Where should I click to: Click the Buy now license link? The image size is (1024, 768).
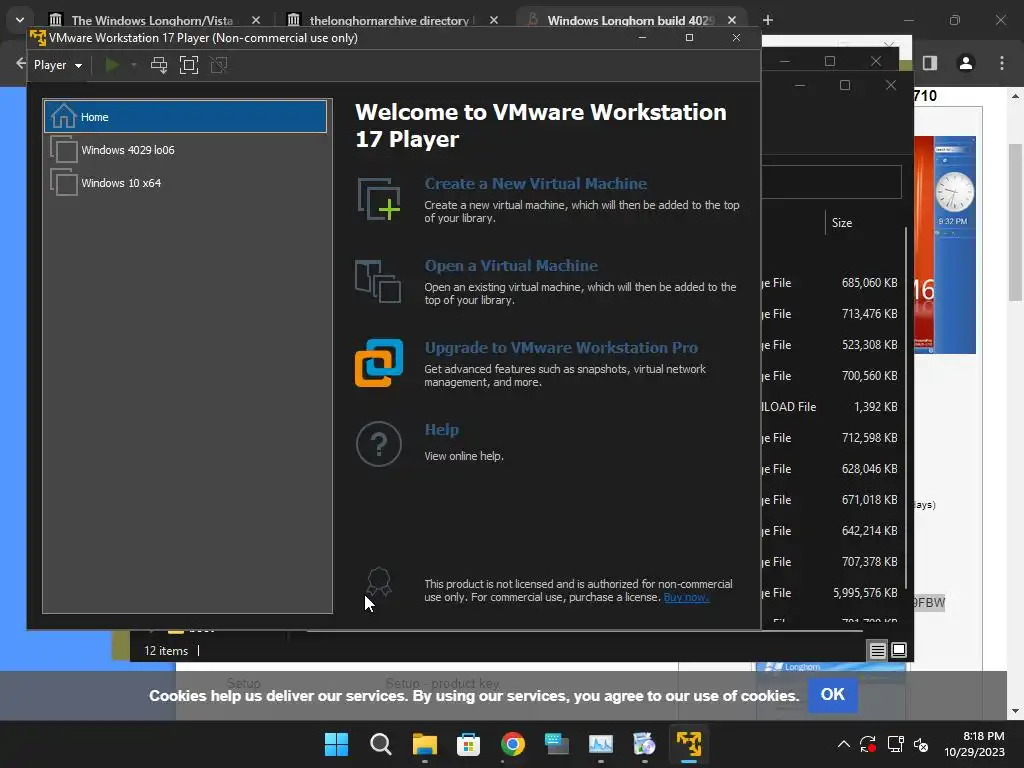click(x=686, y=597)
